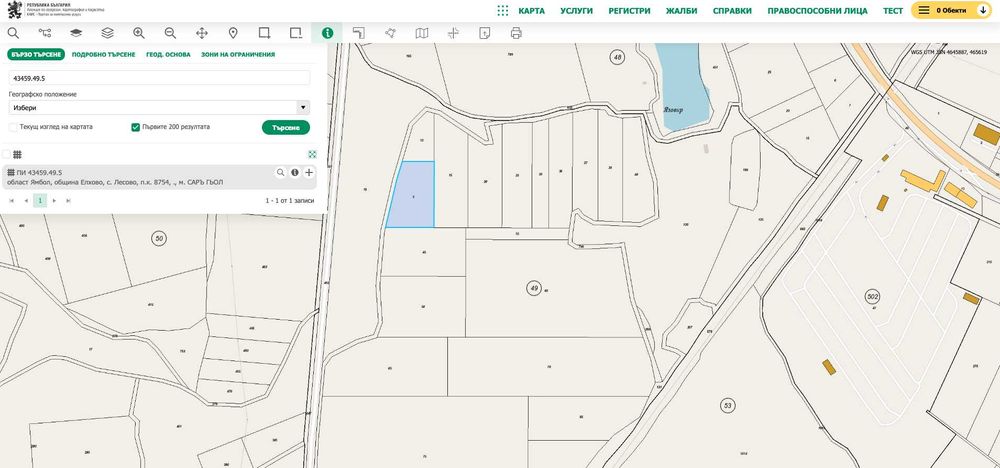
Task: Click the fit-to-extent icon above results
Action: click(x=312, y=154)
